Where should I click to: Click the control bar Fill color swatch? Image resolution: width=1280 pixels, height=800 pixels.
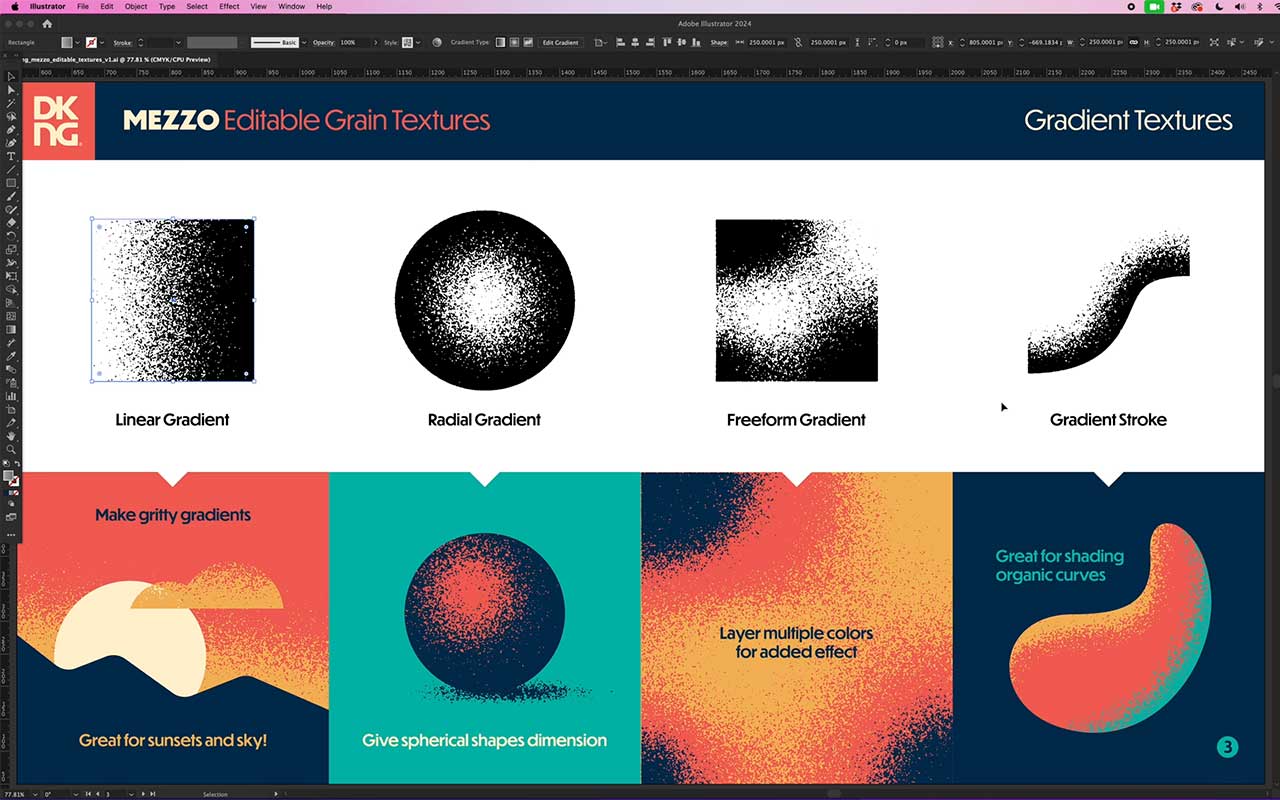(66, 43)
